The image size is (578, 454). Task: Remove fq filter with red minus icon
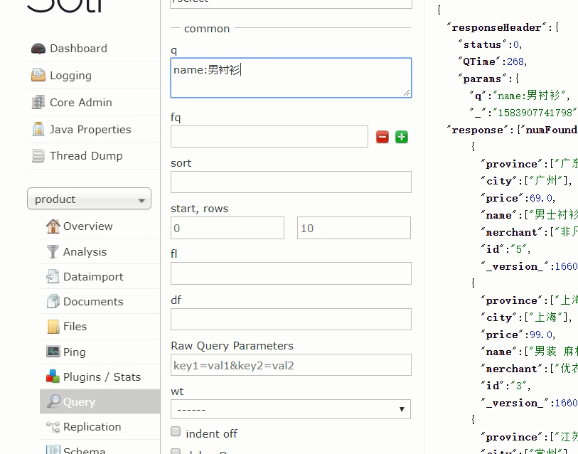382,137
